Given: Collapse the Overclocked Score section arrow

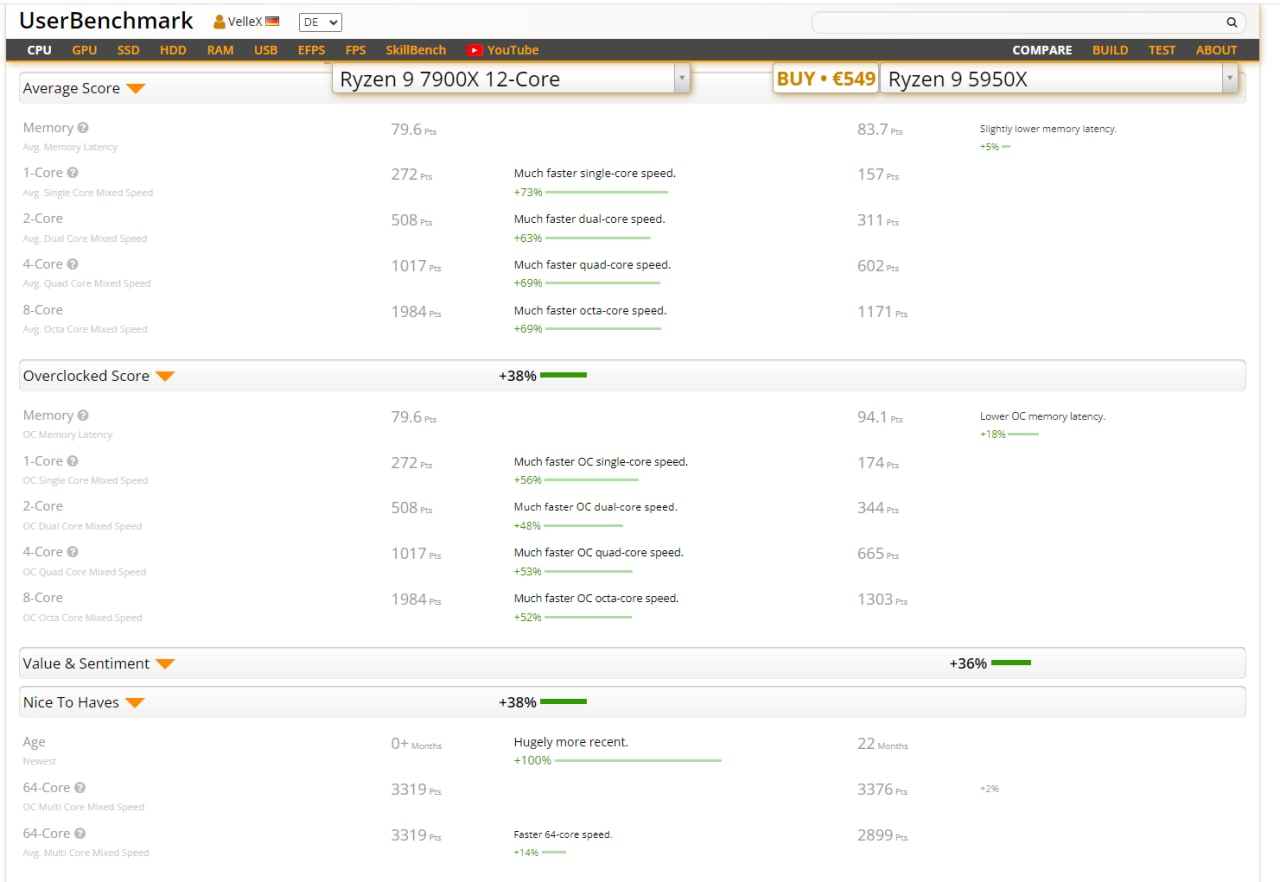Looking at the screenshot, I should pyautogui.click(x=165, y=377).
